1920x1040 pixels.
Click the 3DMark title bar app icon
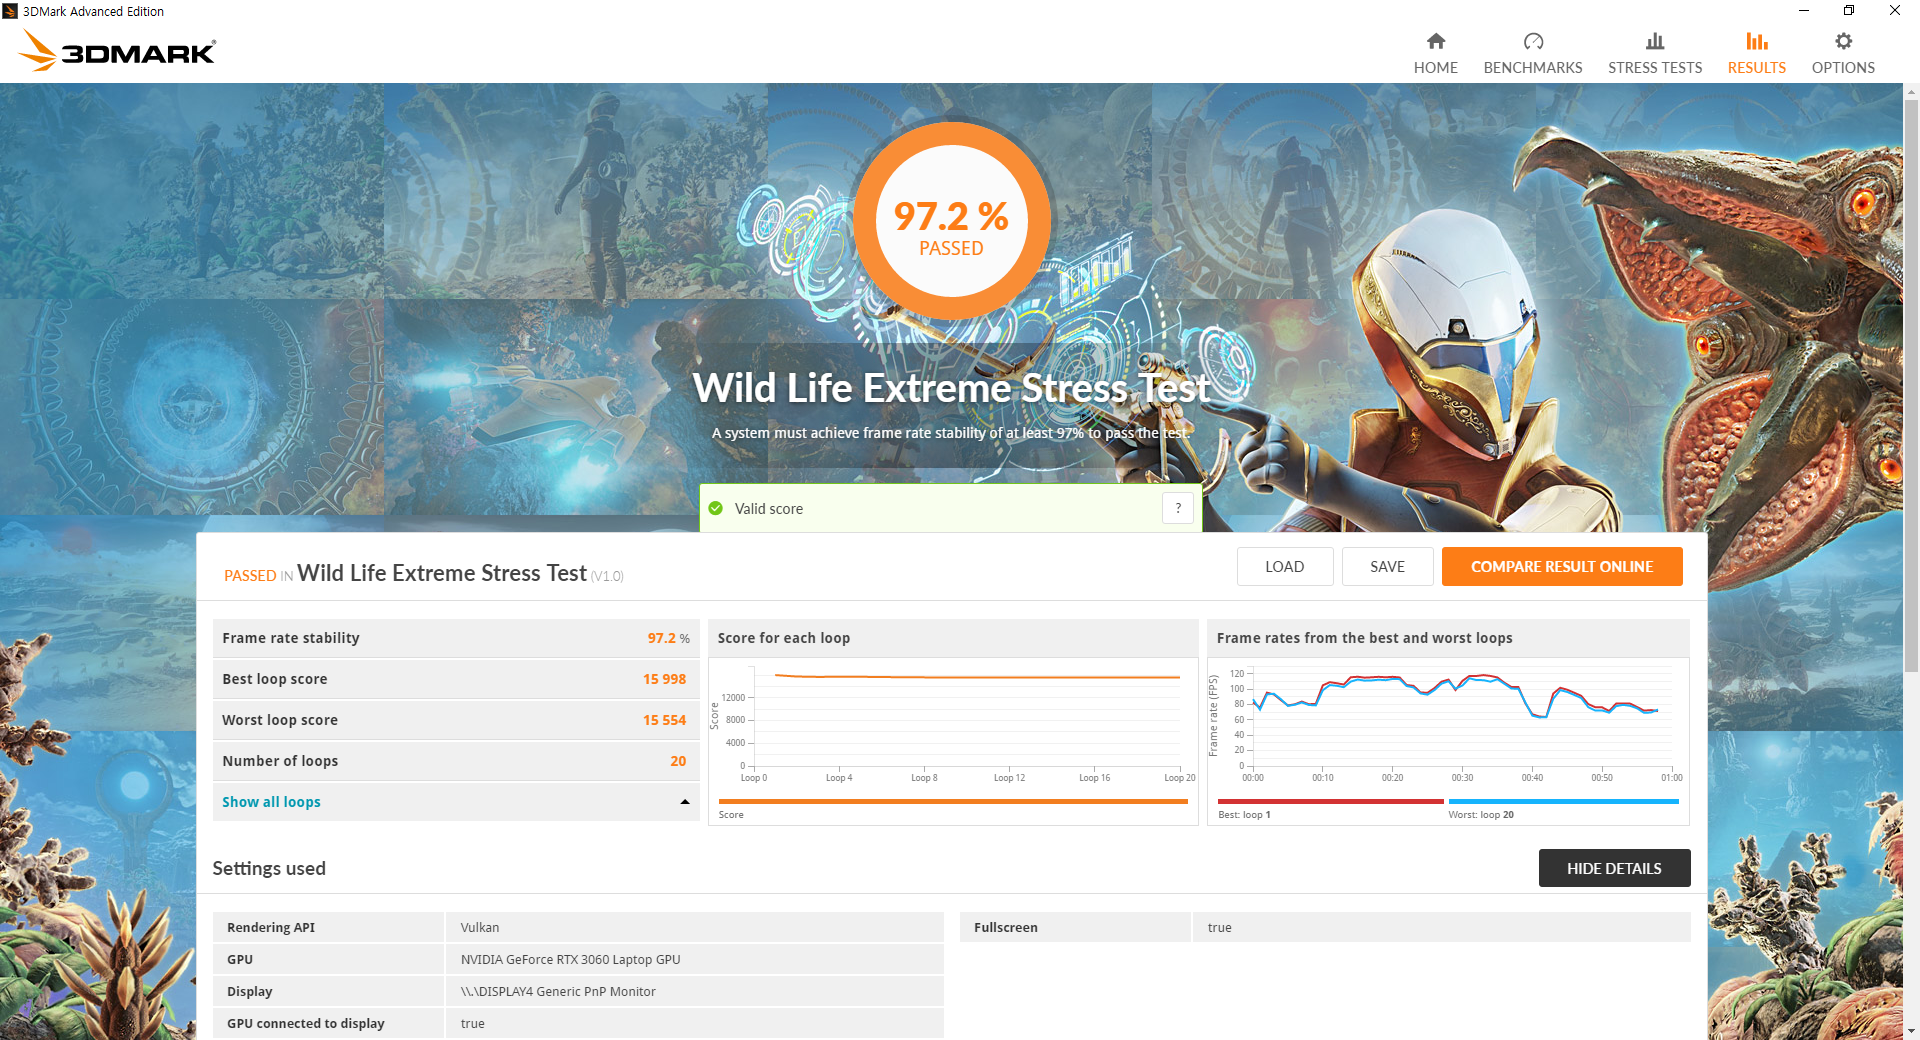(10, 11)
